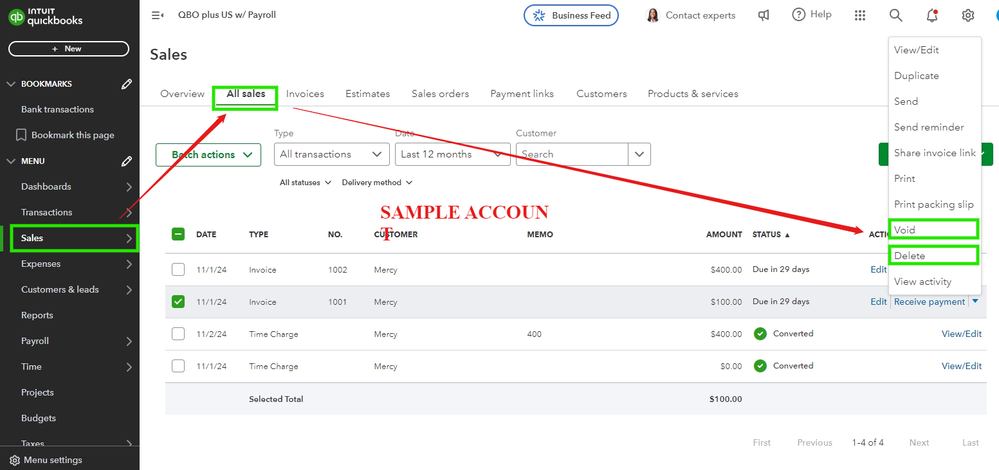Open the Delivery method filter
999x470 pixels.
(x=377, y=183)
